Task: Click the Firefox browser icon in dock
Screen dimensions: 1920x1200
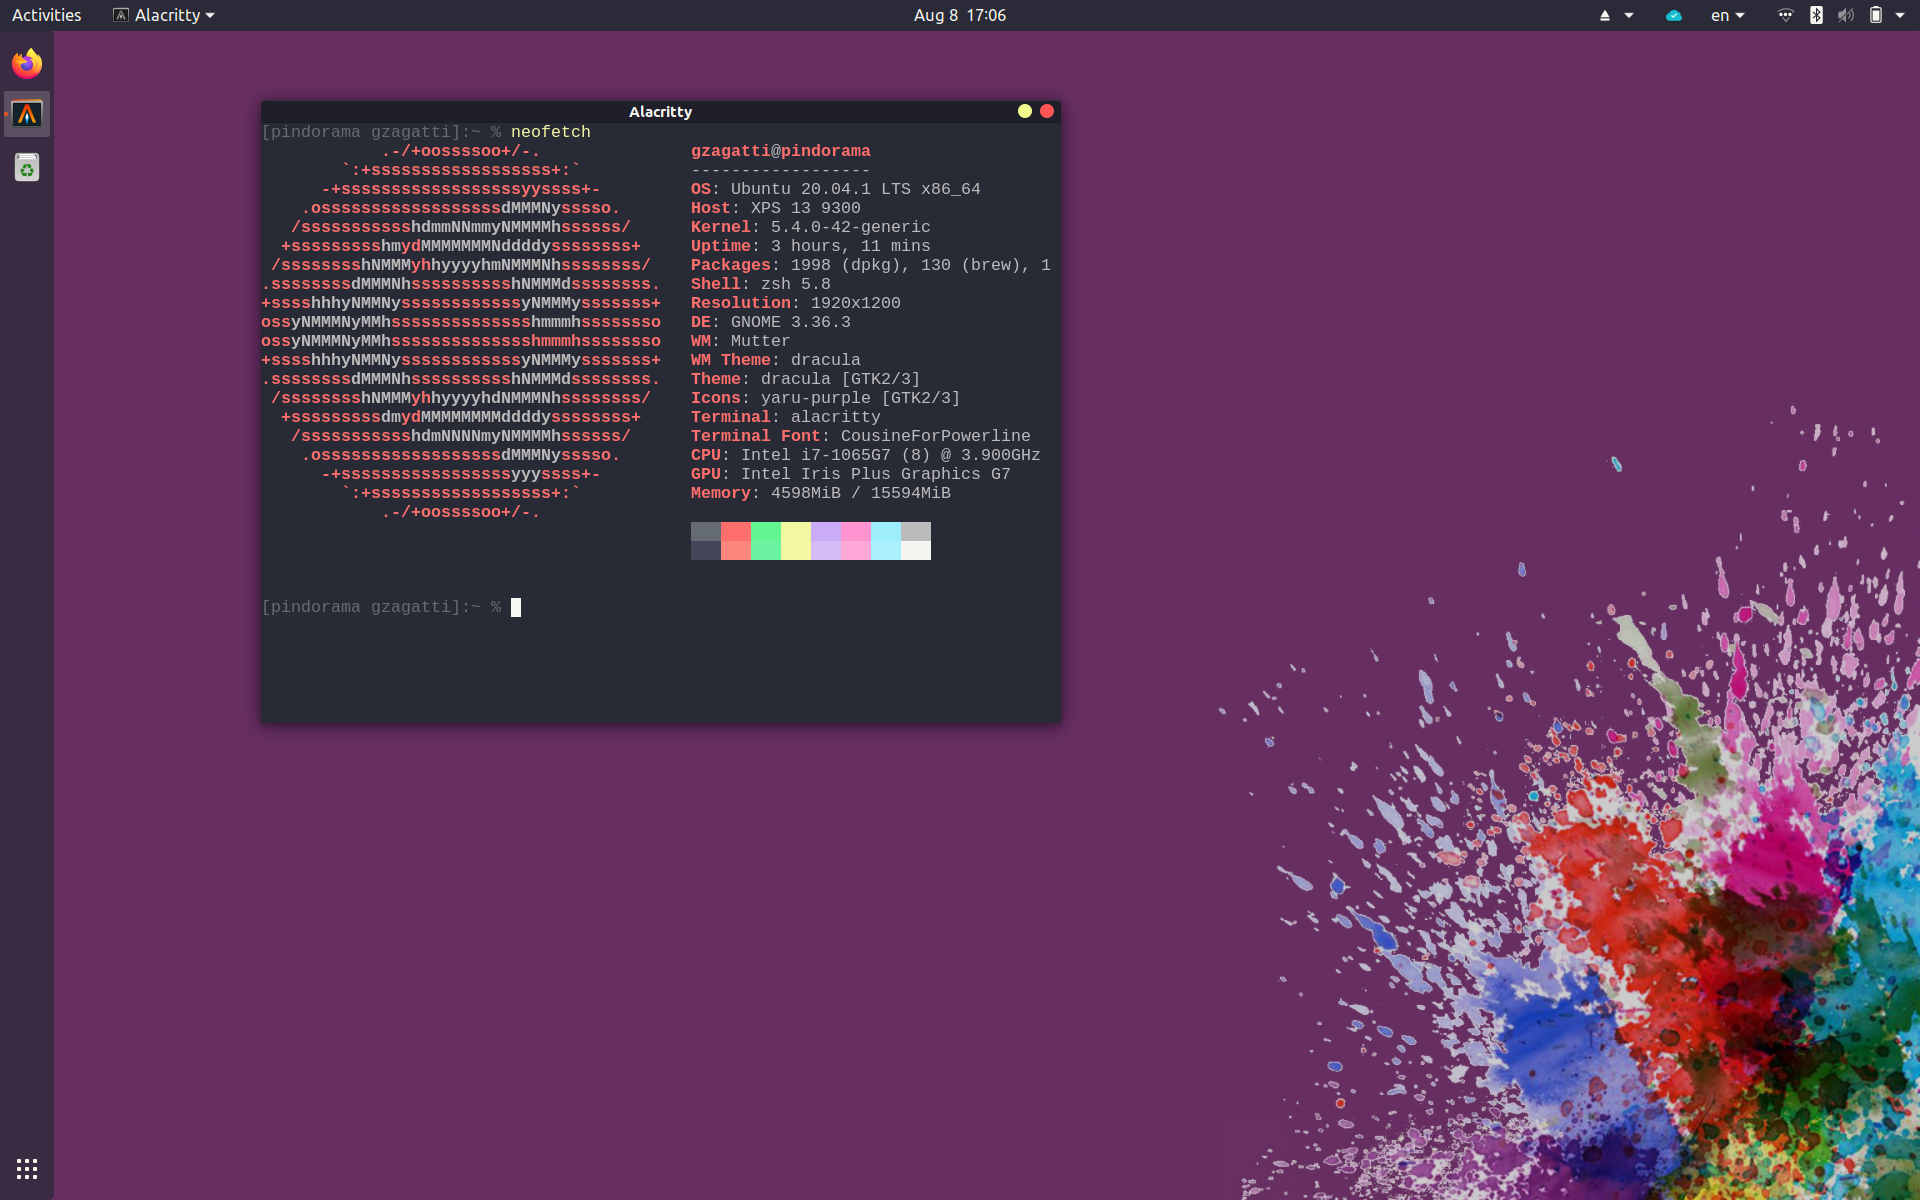Action: tap(28, 62)
